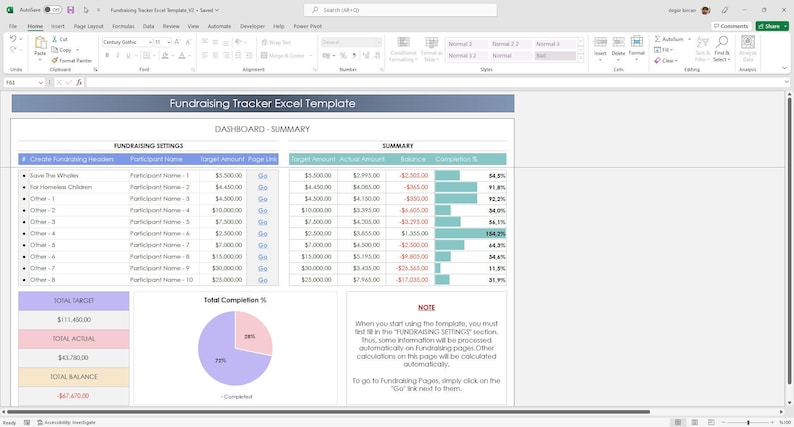794x427 pixels.
Task: Switch to the Insert tab
Action: 58,26
